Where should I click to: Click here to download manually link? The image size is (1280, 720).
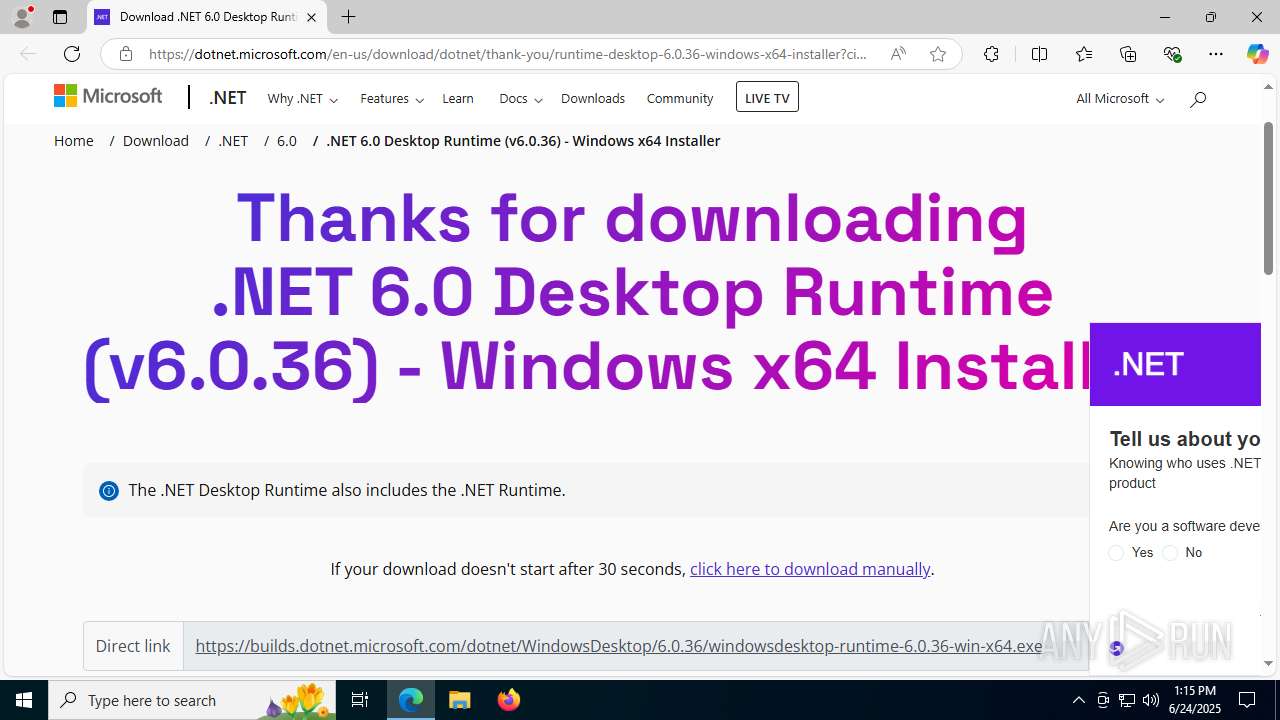810,569
